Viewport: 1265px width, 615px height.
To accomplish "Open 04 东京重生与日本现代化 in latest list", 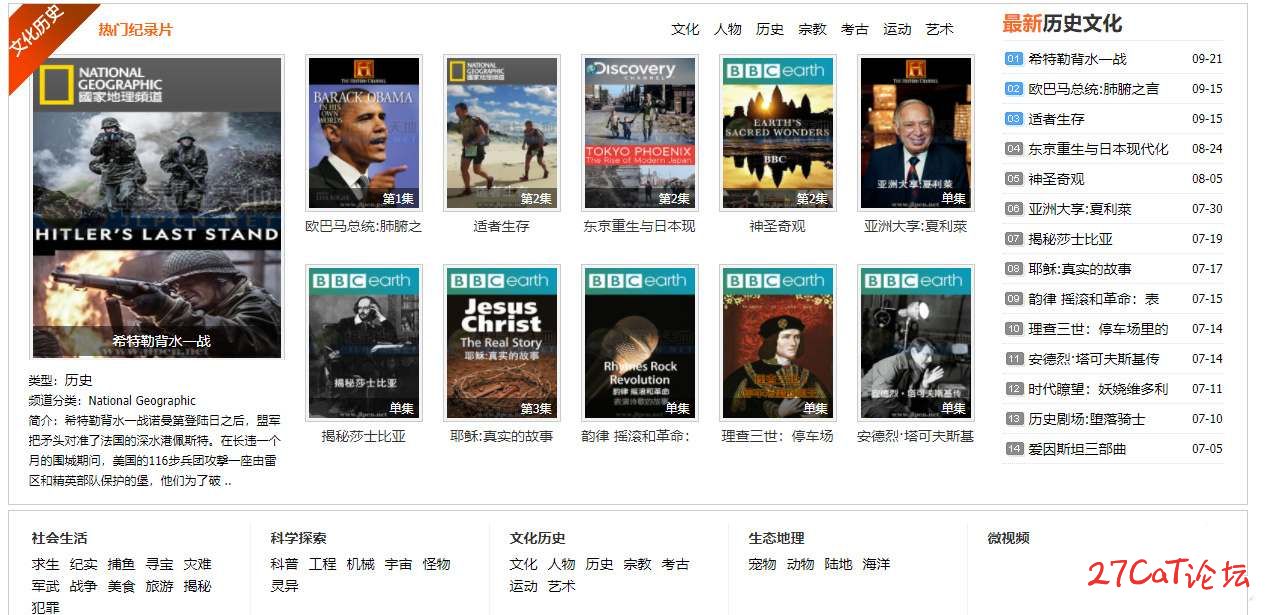I will coord(1098,149).
